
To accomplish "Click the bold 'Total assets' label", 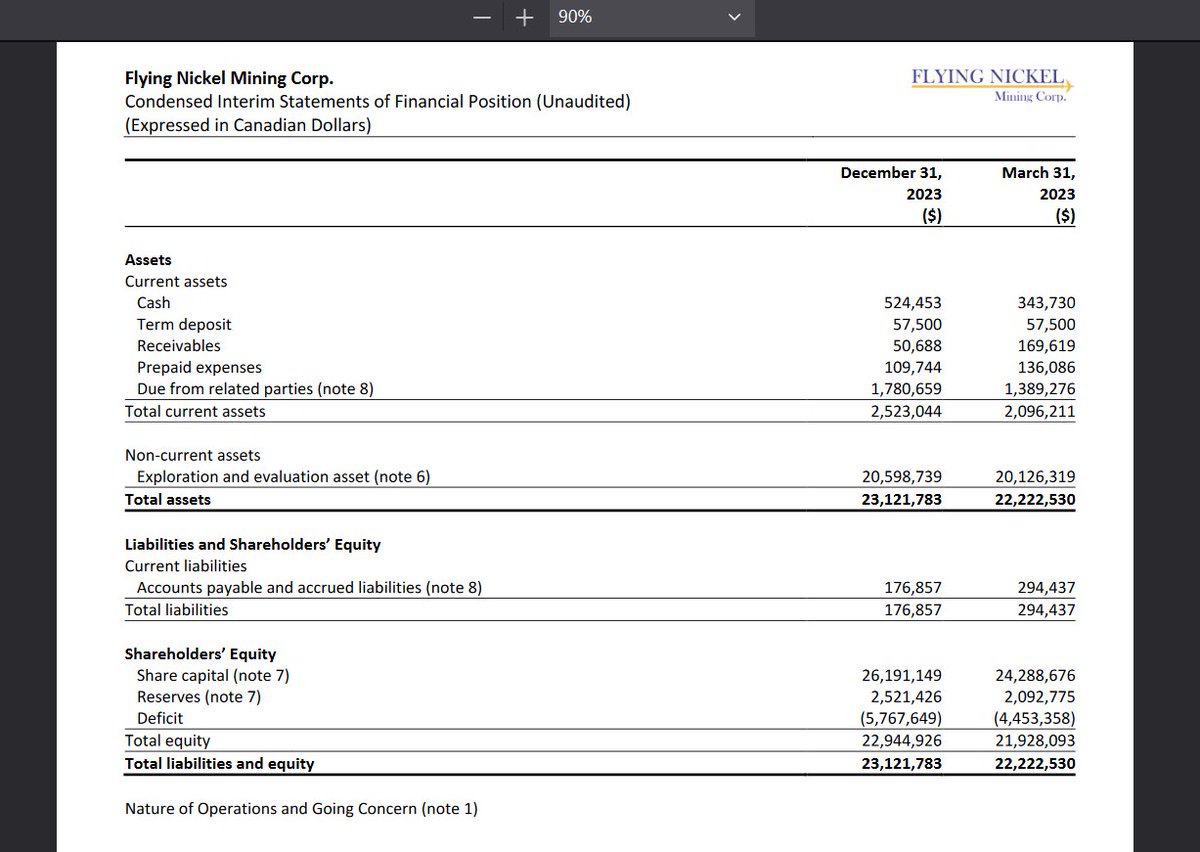I will tap(167, 499).
